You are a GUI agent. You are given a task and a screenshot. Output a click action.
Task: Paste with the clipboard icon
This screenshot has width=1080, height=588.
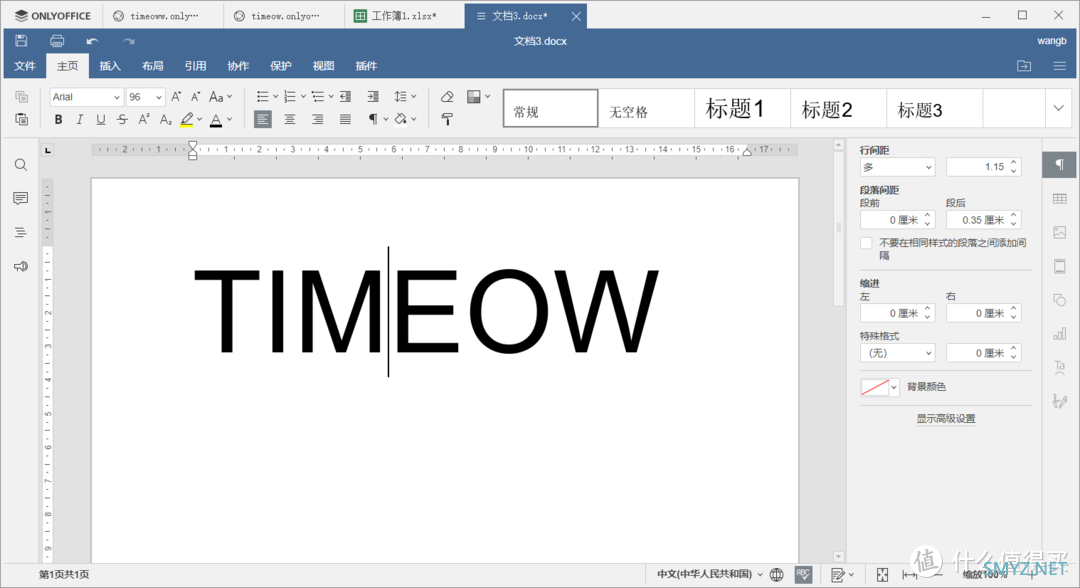click(21, 119)
